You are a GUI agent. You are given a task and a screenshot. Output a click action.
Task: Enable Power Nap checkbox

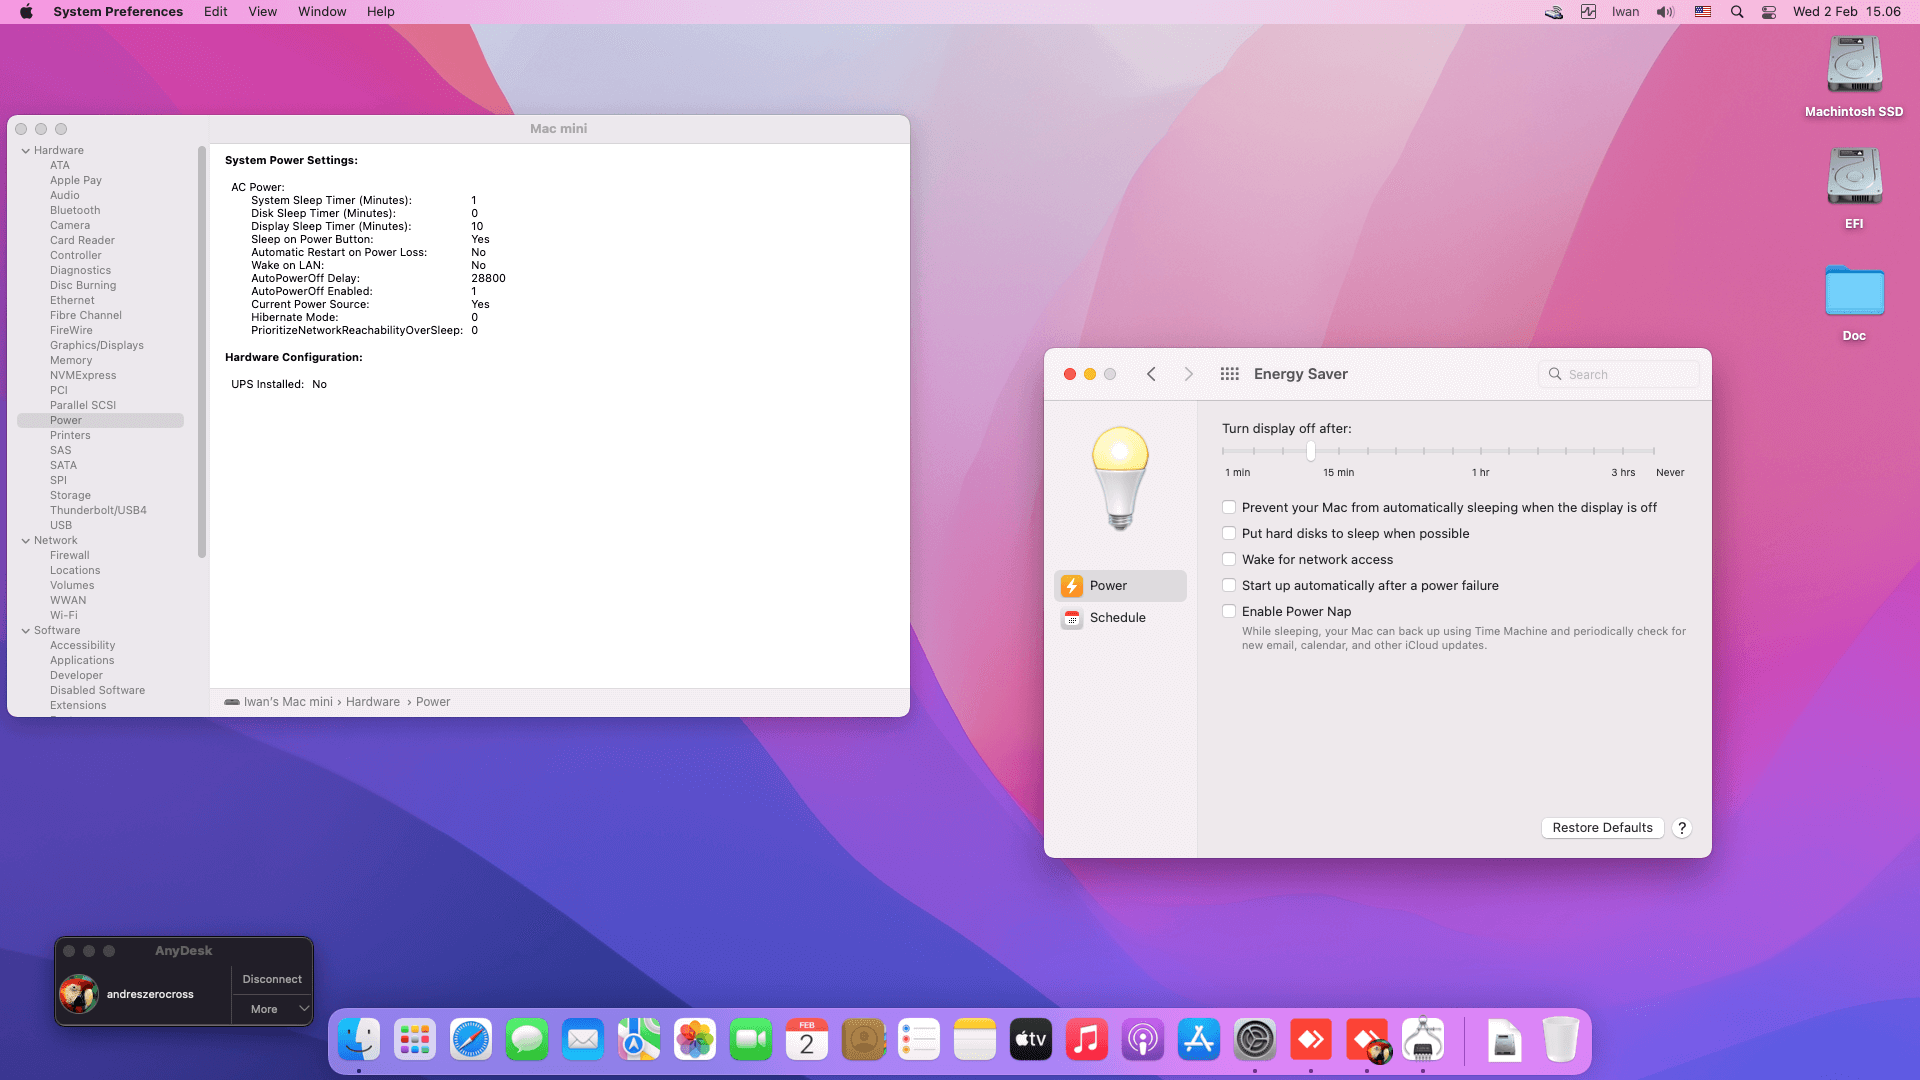1229,612
